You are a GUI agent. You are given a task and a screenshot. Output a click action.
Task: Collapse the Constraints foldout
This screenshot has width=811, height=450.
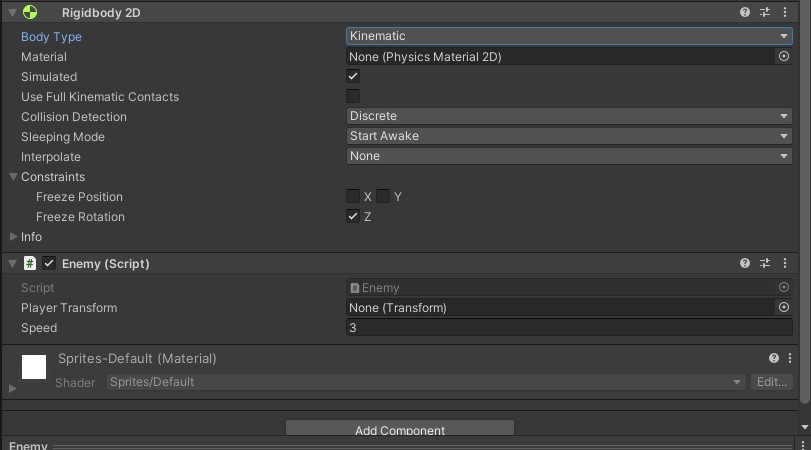[13, 176]
